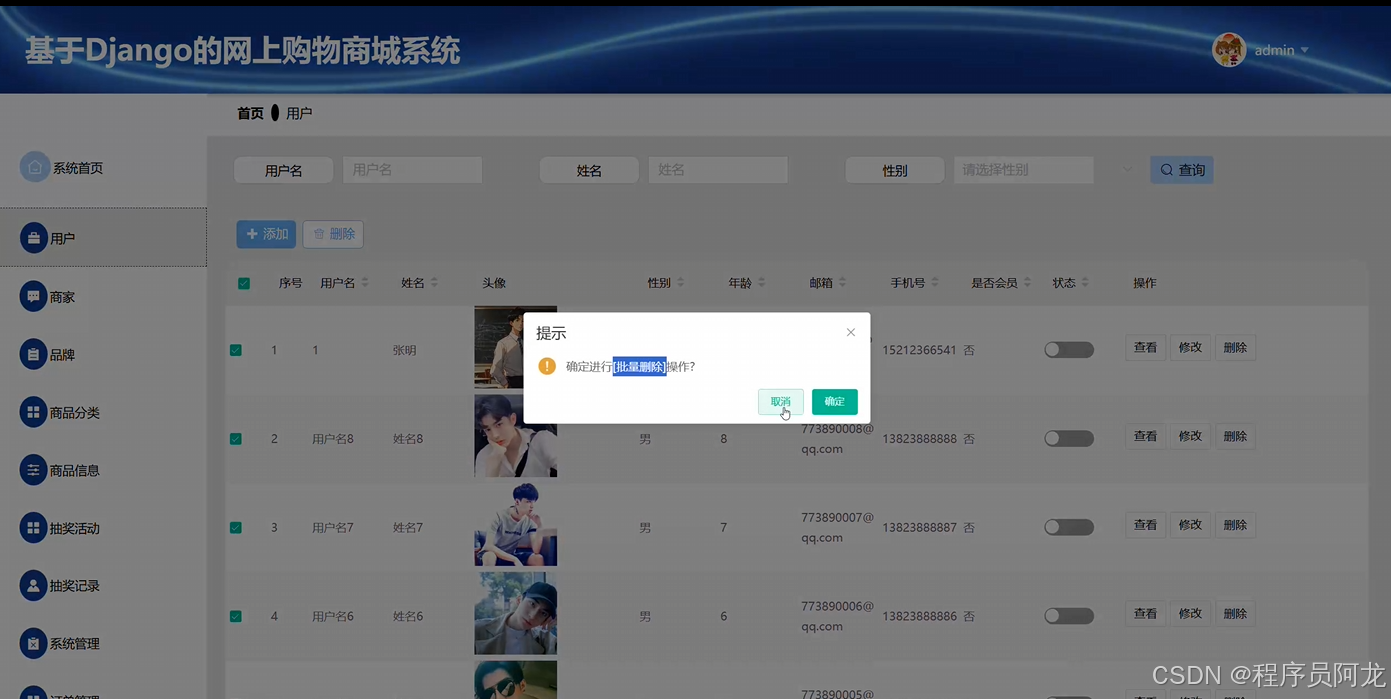
Task: Sort by 年龄 column arrows
Action: click(761, 283)
